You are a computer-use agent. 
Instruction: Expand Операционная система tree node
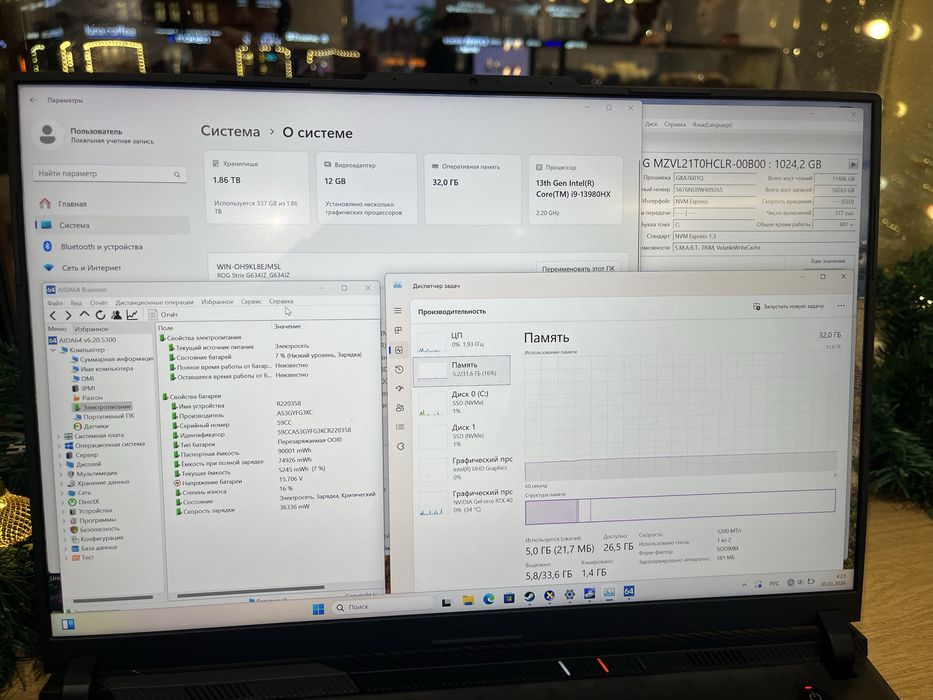coord(59,446)
